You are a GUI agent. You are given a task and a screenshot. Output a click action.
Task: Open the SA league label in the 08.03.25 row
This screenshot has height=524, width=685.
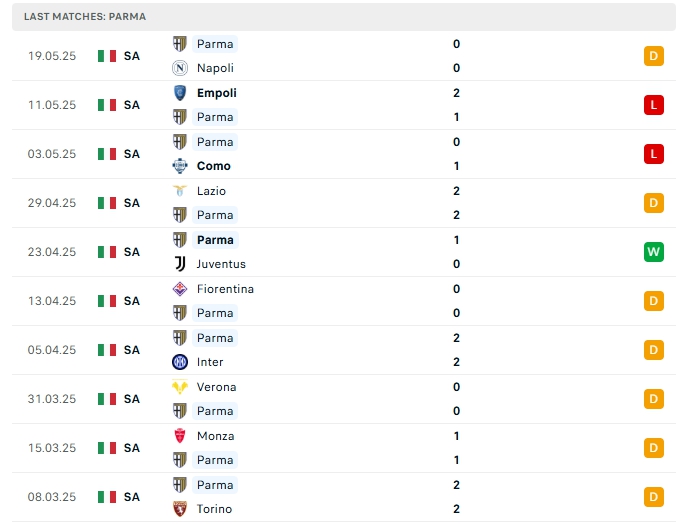(131, 497)
